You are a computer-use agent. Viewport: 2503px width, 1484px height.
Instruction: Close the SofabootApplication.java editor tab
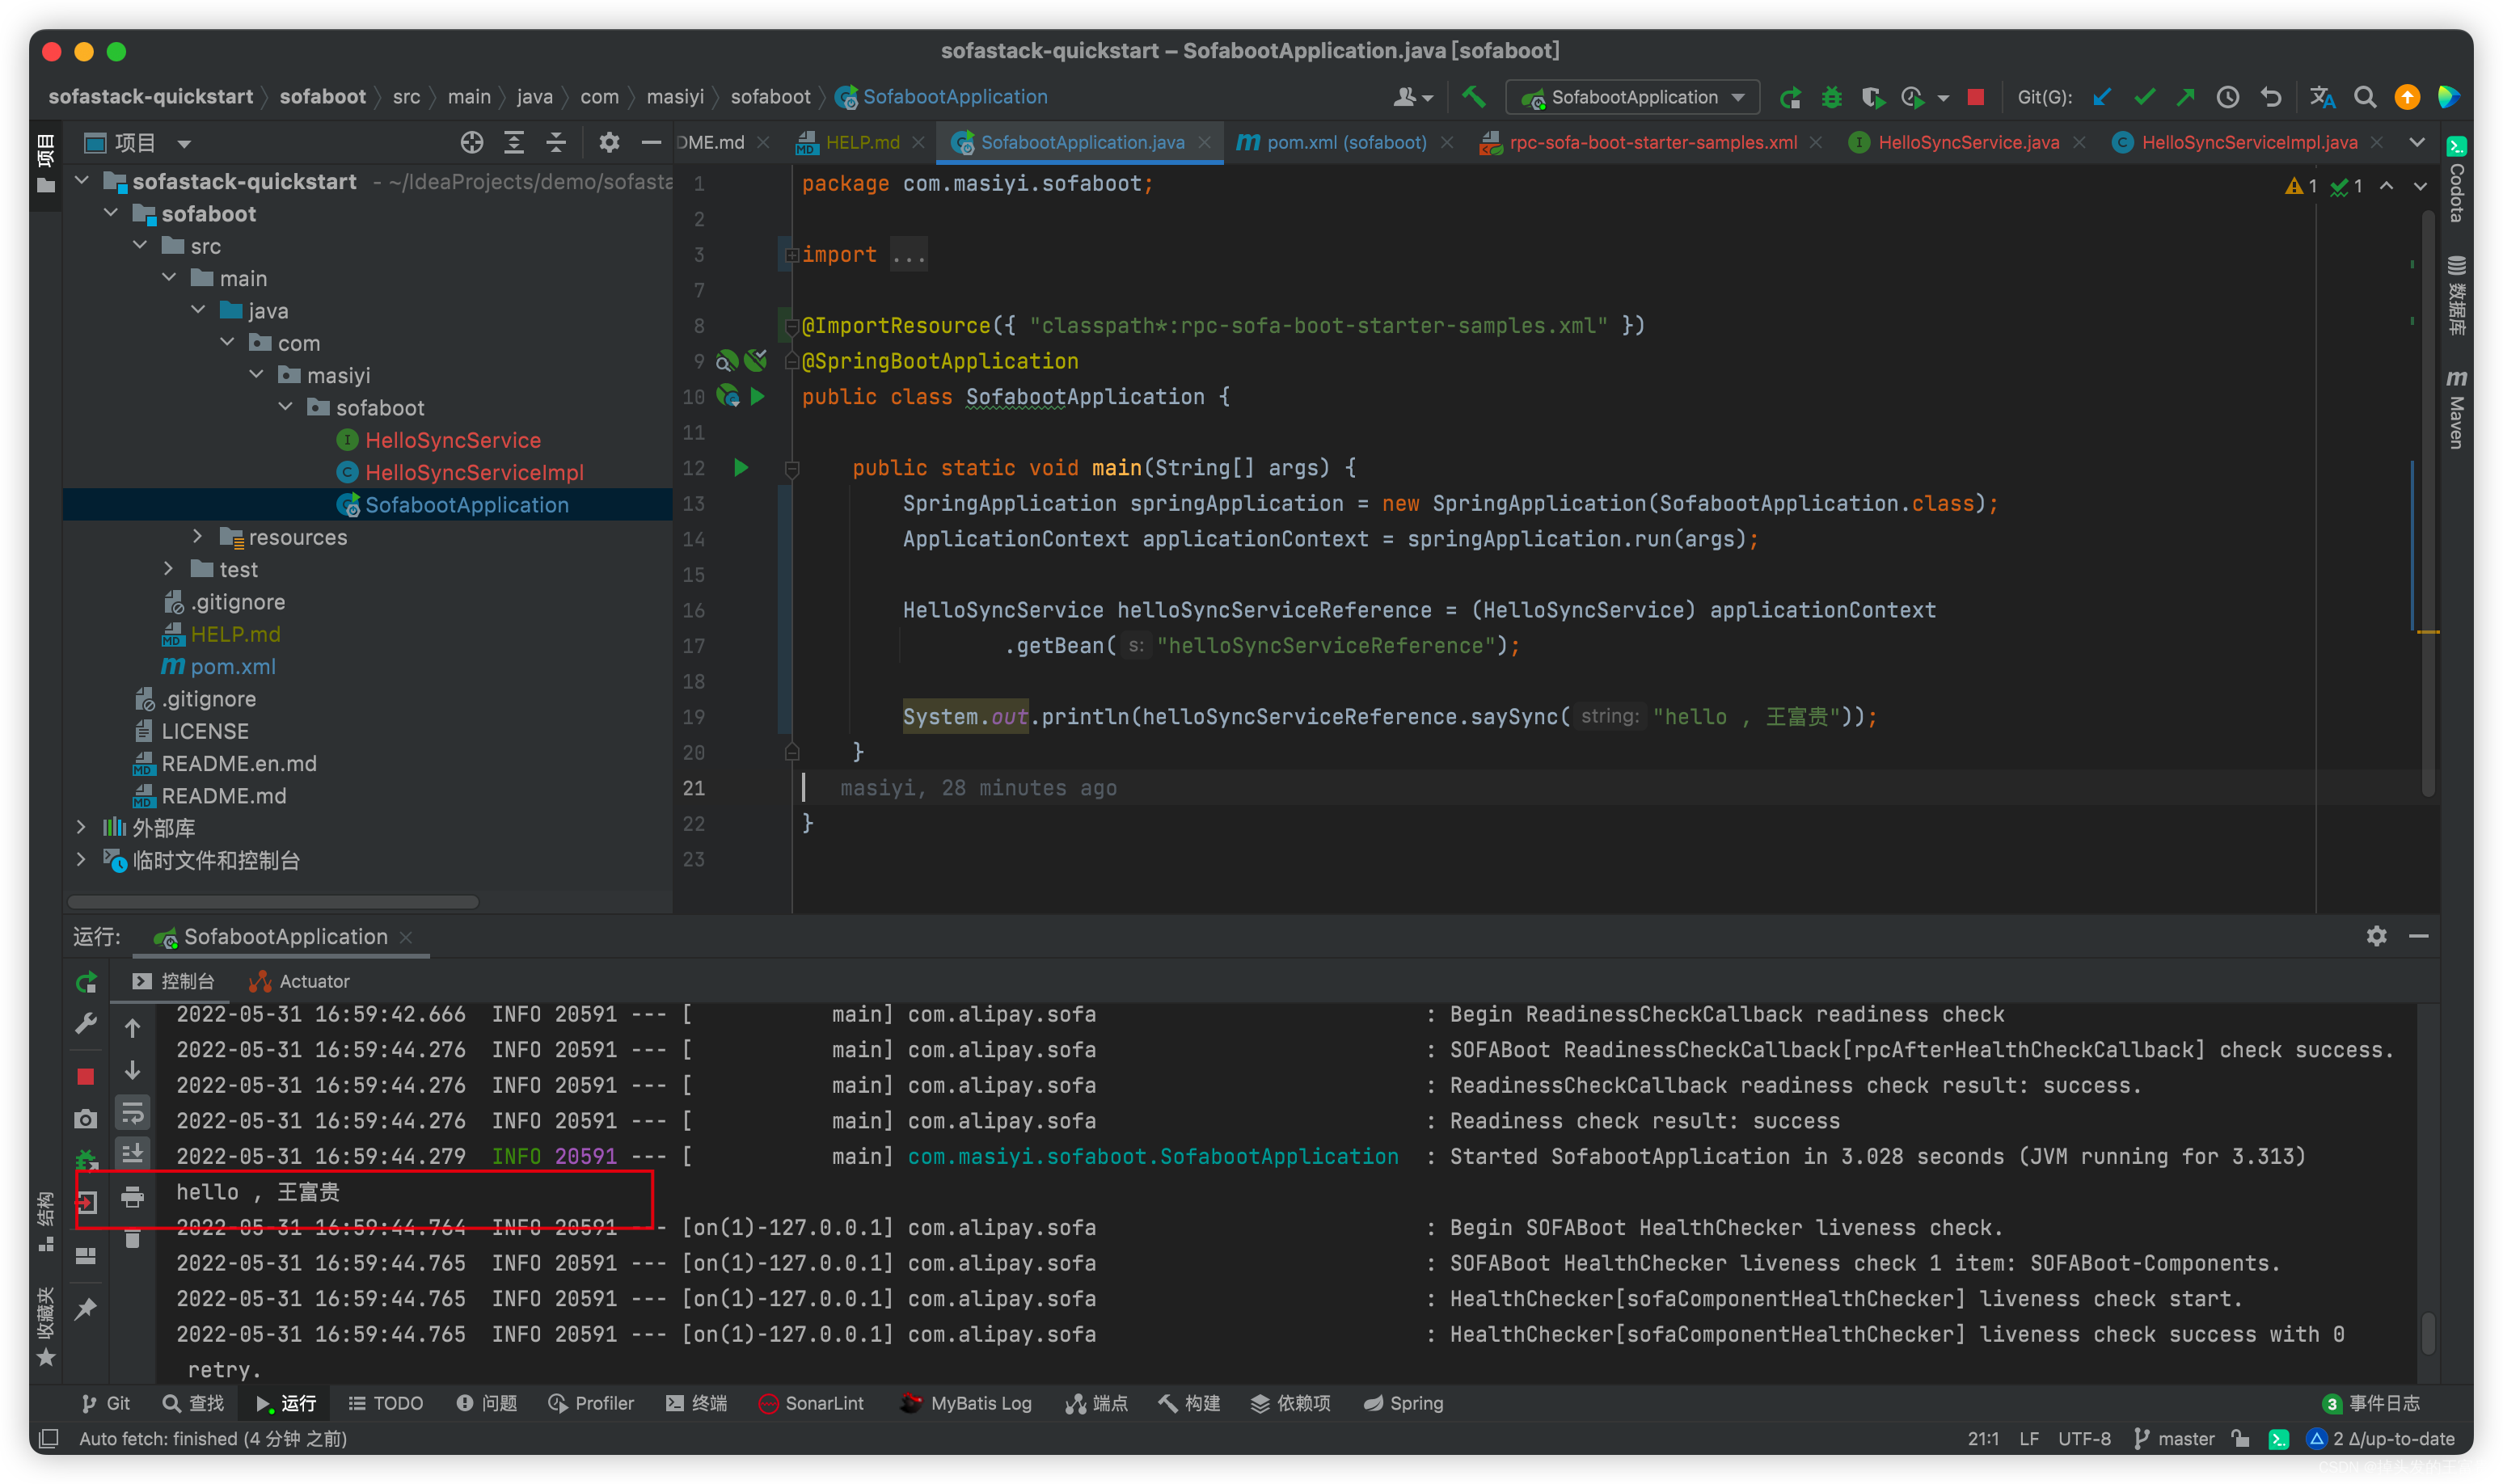point(1205,143)
